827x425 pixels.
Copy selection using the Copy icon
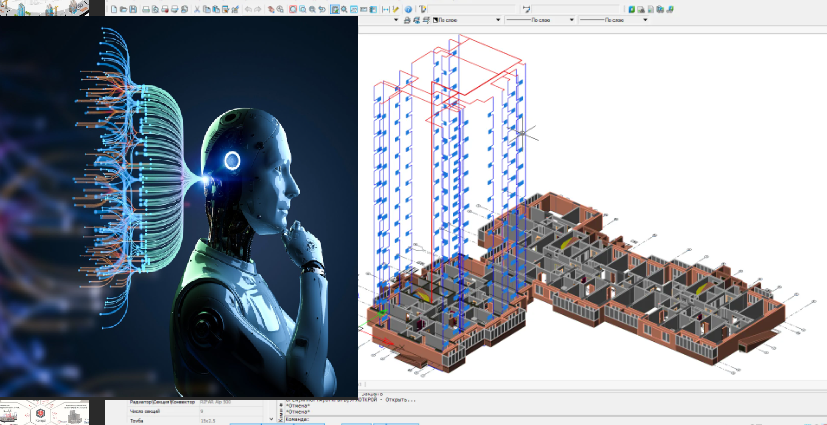207,9
